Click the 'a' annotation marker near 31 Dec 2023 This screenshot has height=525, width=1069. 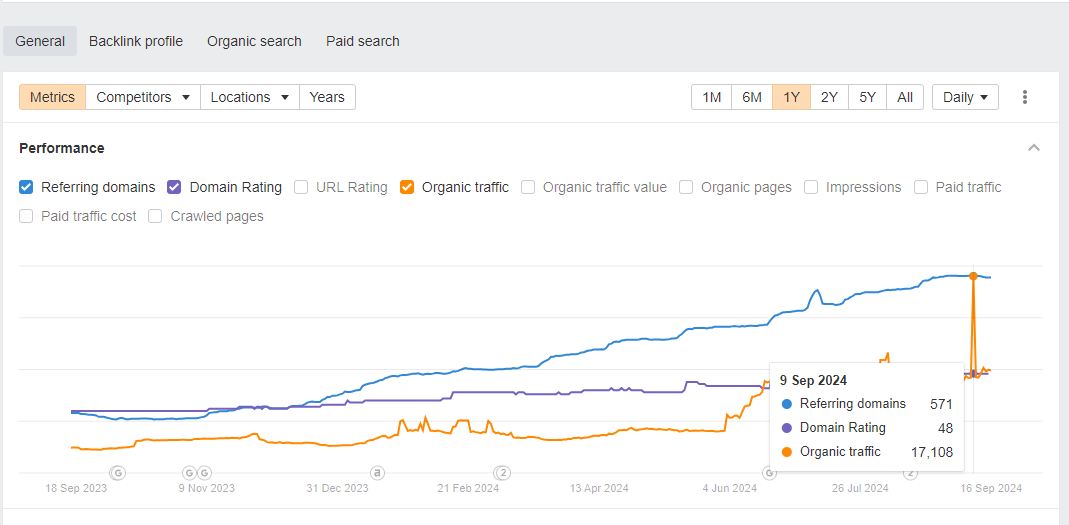[377, 472]
